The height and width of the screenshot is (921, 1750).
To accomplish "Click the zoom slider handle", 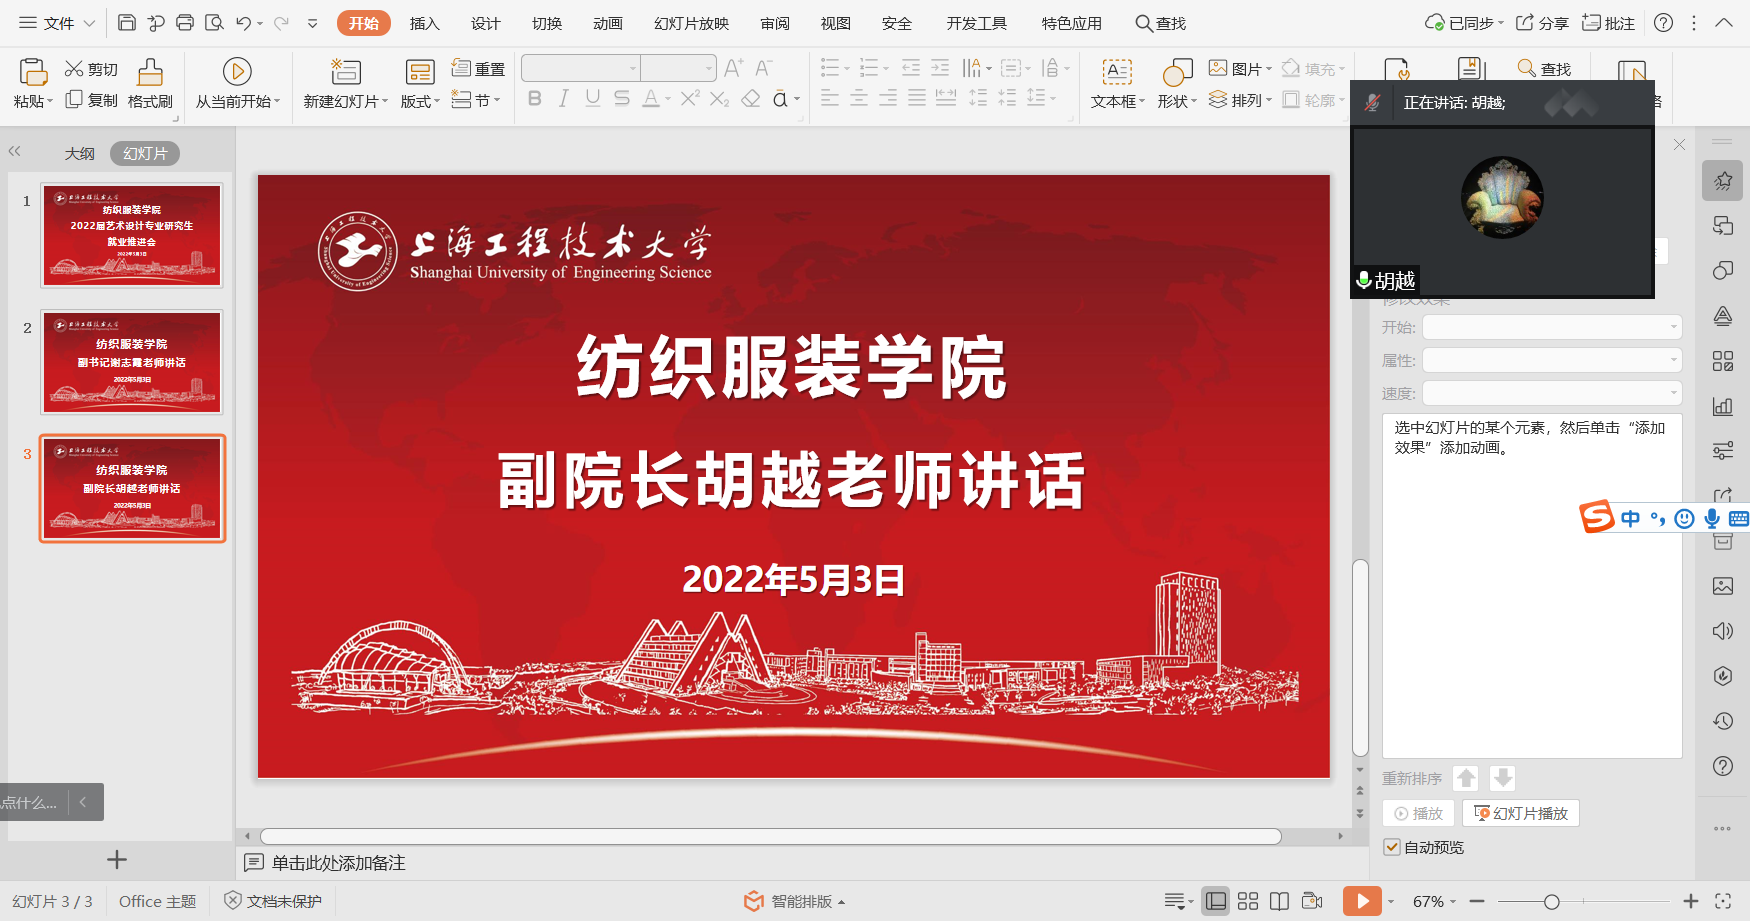I will click(1551, 901).
